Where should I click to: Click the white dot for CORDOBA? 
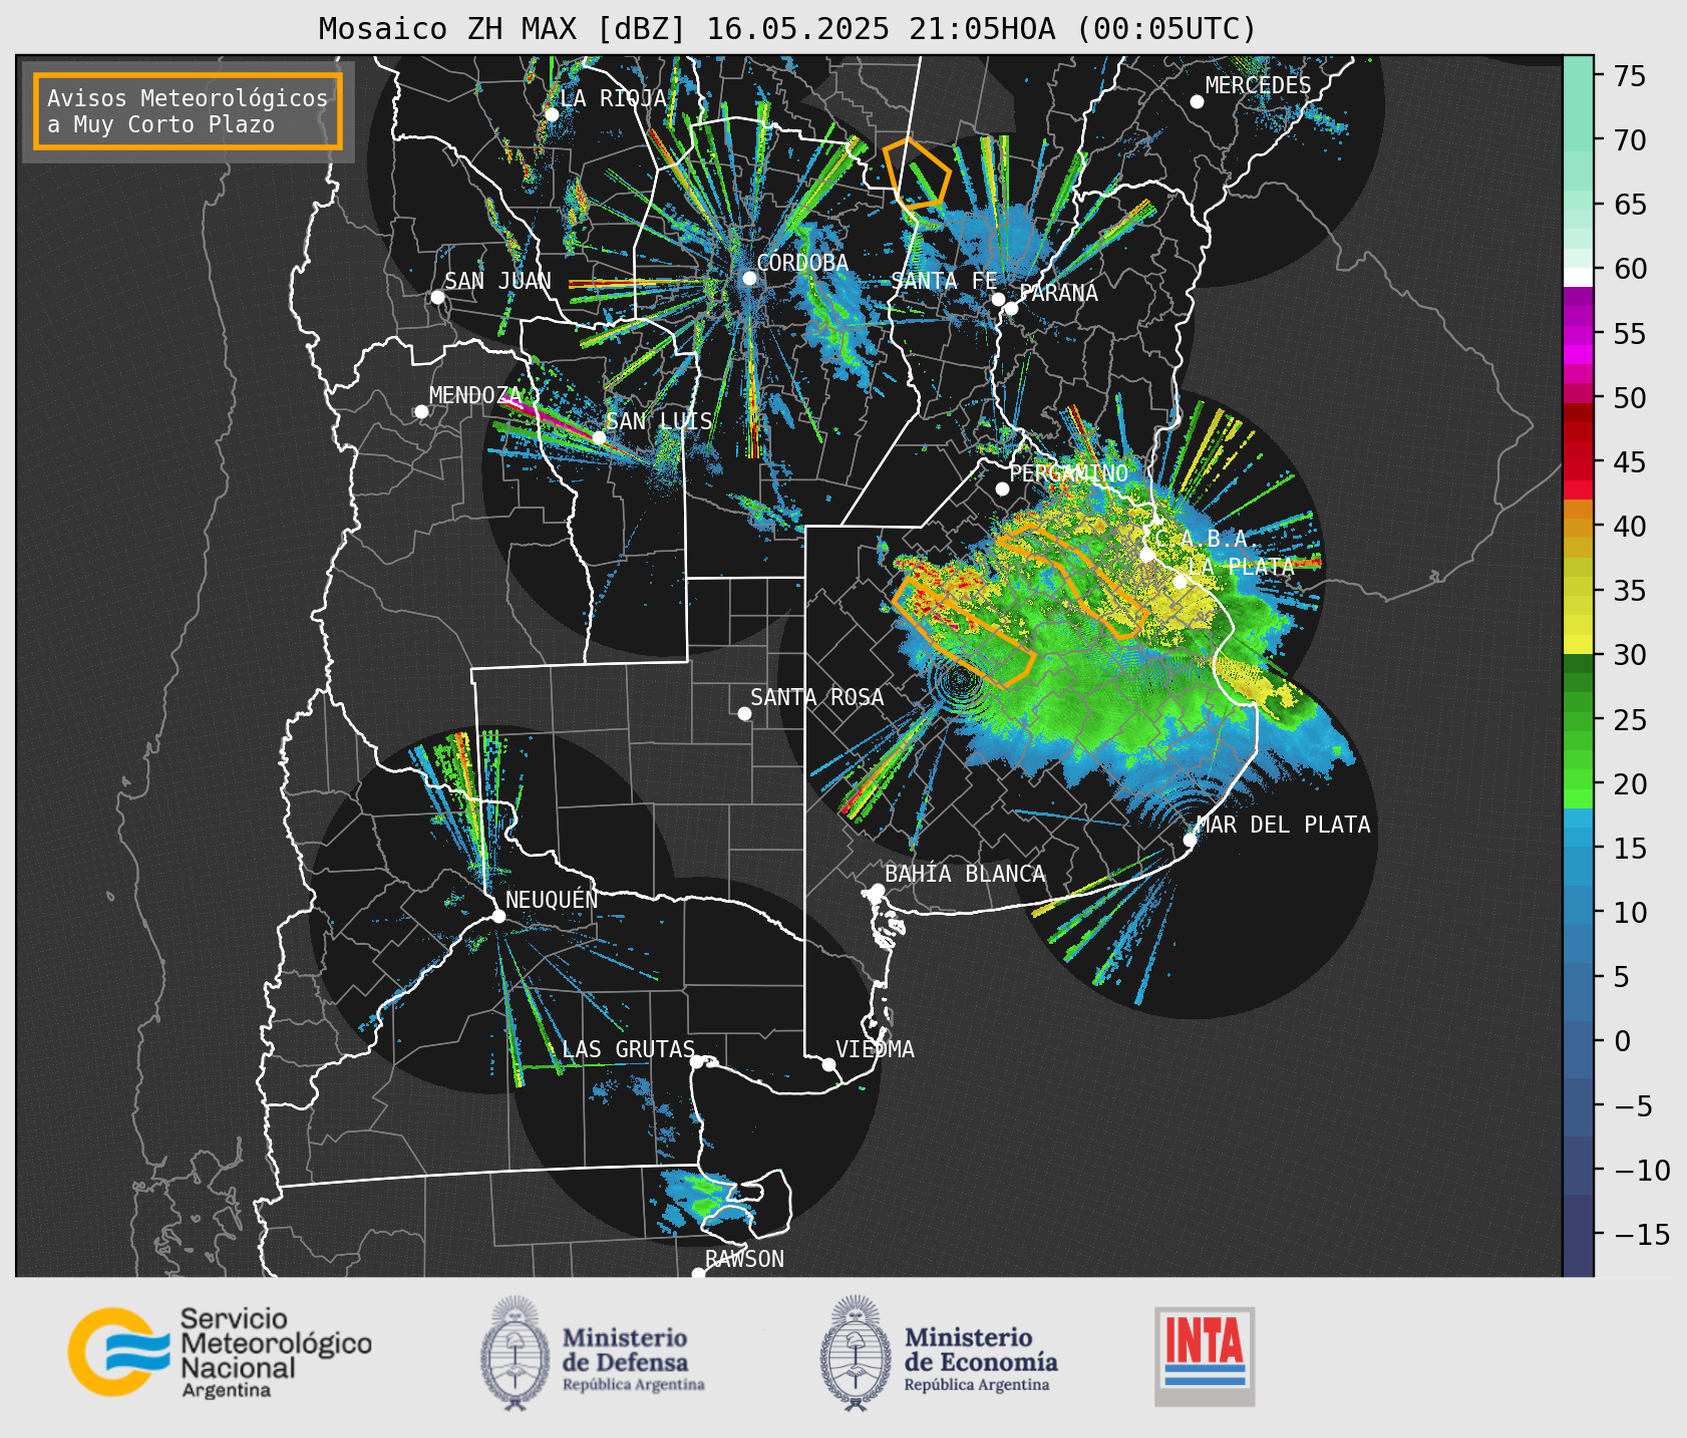[749, 278]
